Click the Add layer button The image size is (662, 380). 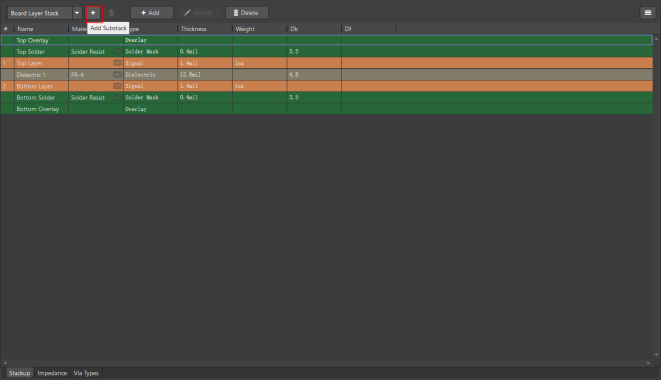[152, 13]
